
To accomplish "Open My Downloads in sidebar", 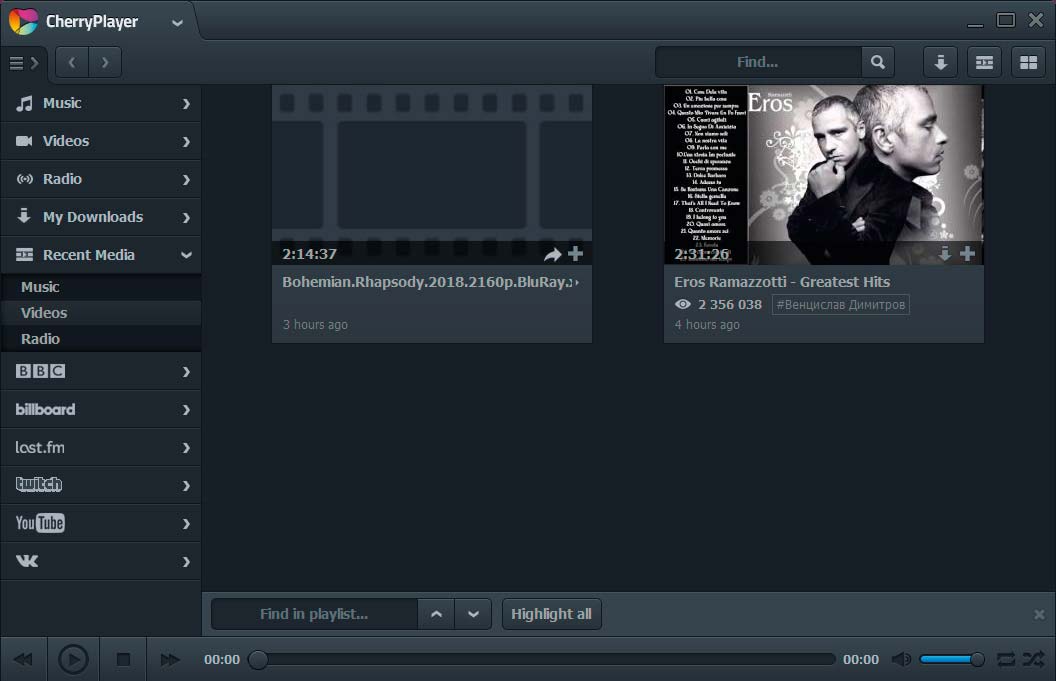I will click(x=101, y=217).
